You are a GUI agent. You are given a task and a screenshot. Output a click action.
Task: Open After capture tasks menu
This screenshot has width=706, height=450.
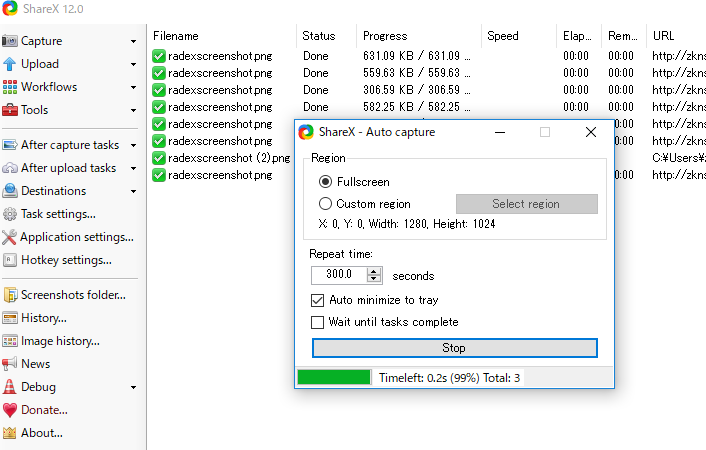click(70, 145)
